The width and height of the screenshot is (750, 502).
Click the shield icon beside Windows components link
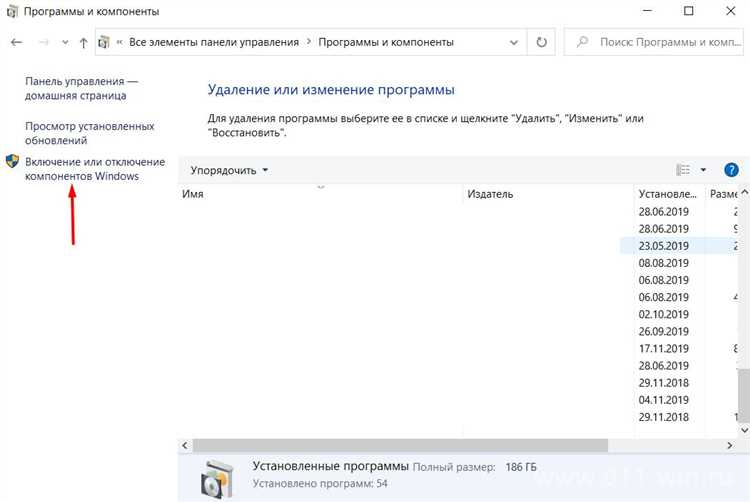click(x=12, y=161)
